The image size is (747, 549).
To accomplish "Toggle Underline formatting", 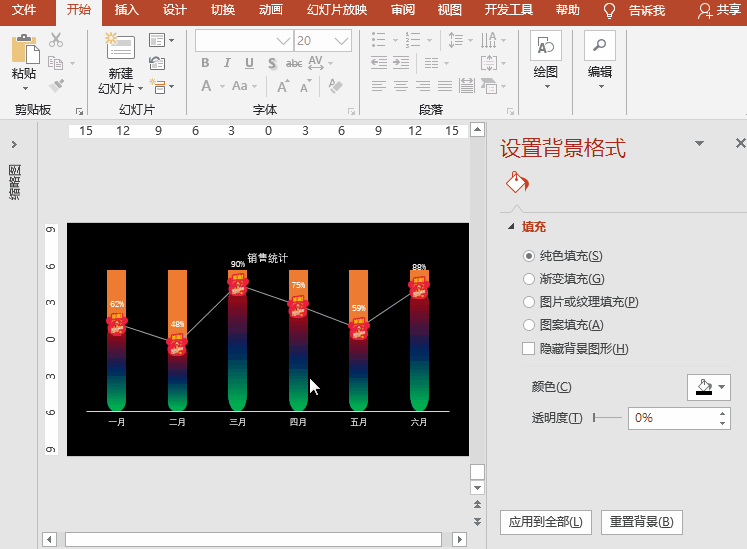I will 249,63.
